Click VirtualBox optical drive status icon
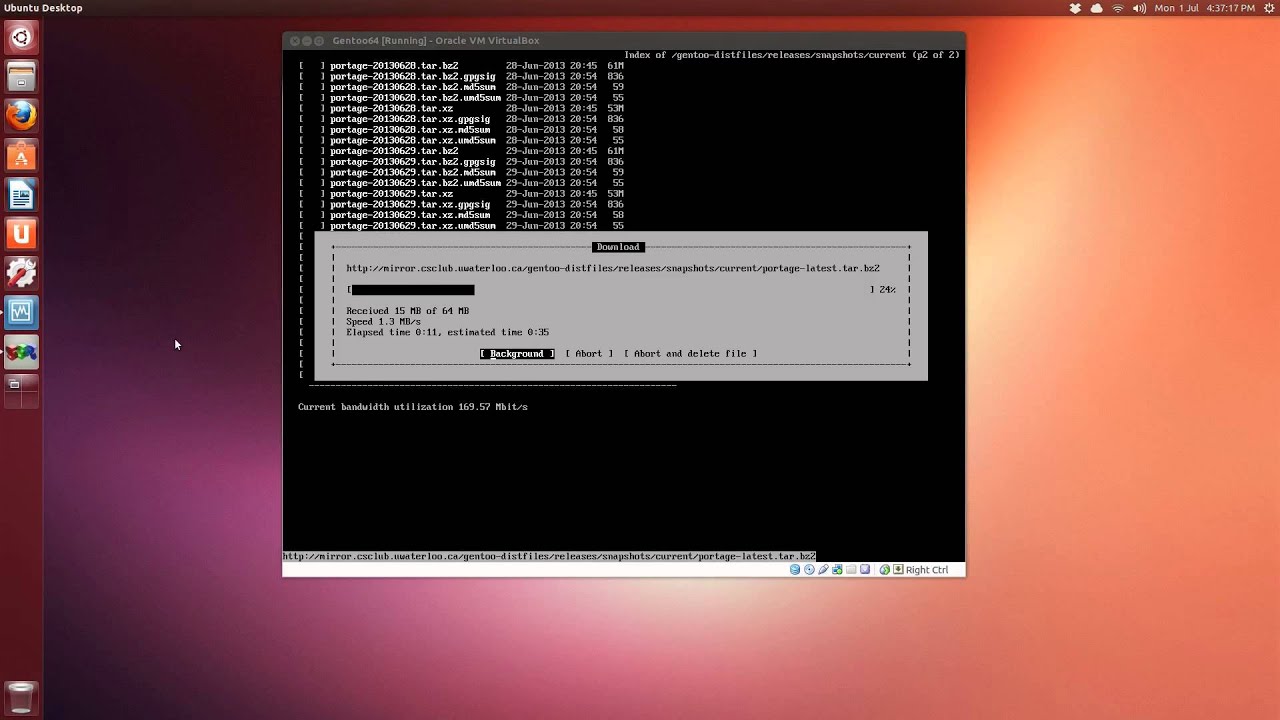 [809, 569]
